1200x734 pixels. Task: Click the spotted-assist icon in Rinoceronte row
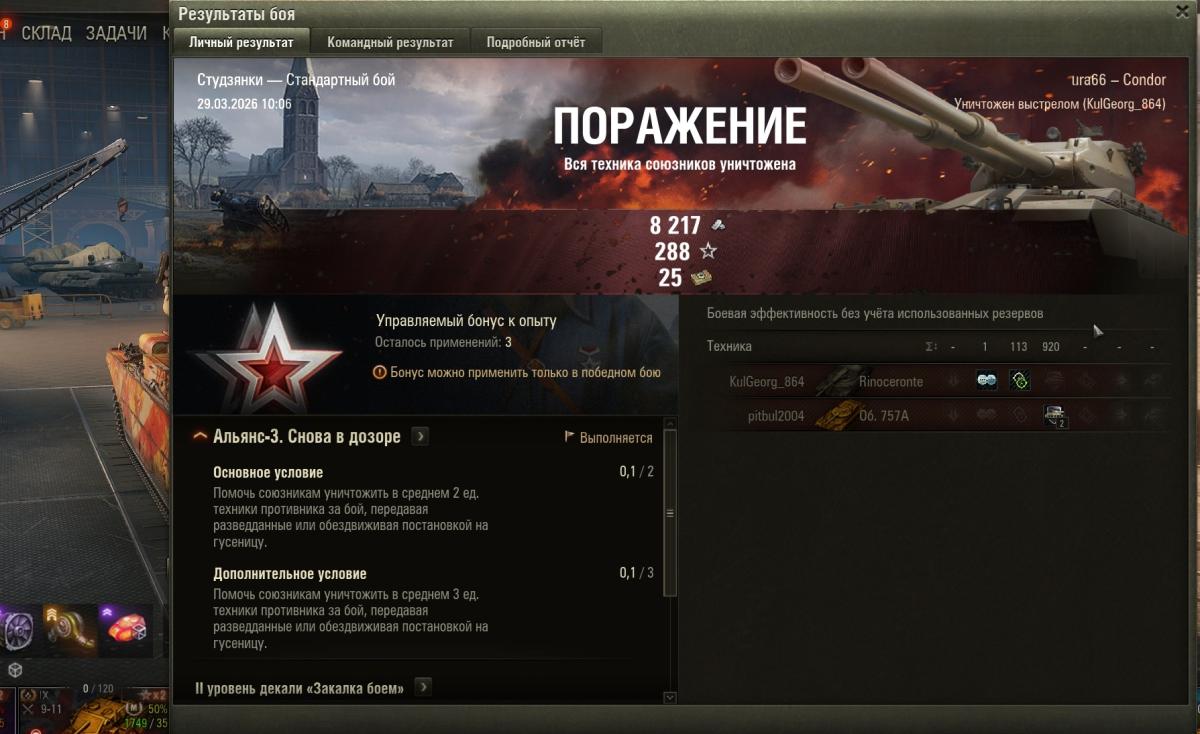tap(987, 381)
